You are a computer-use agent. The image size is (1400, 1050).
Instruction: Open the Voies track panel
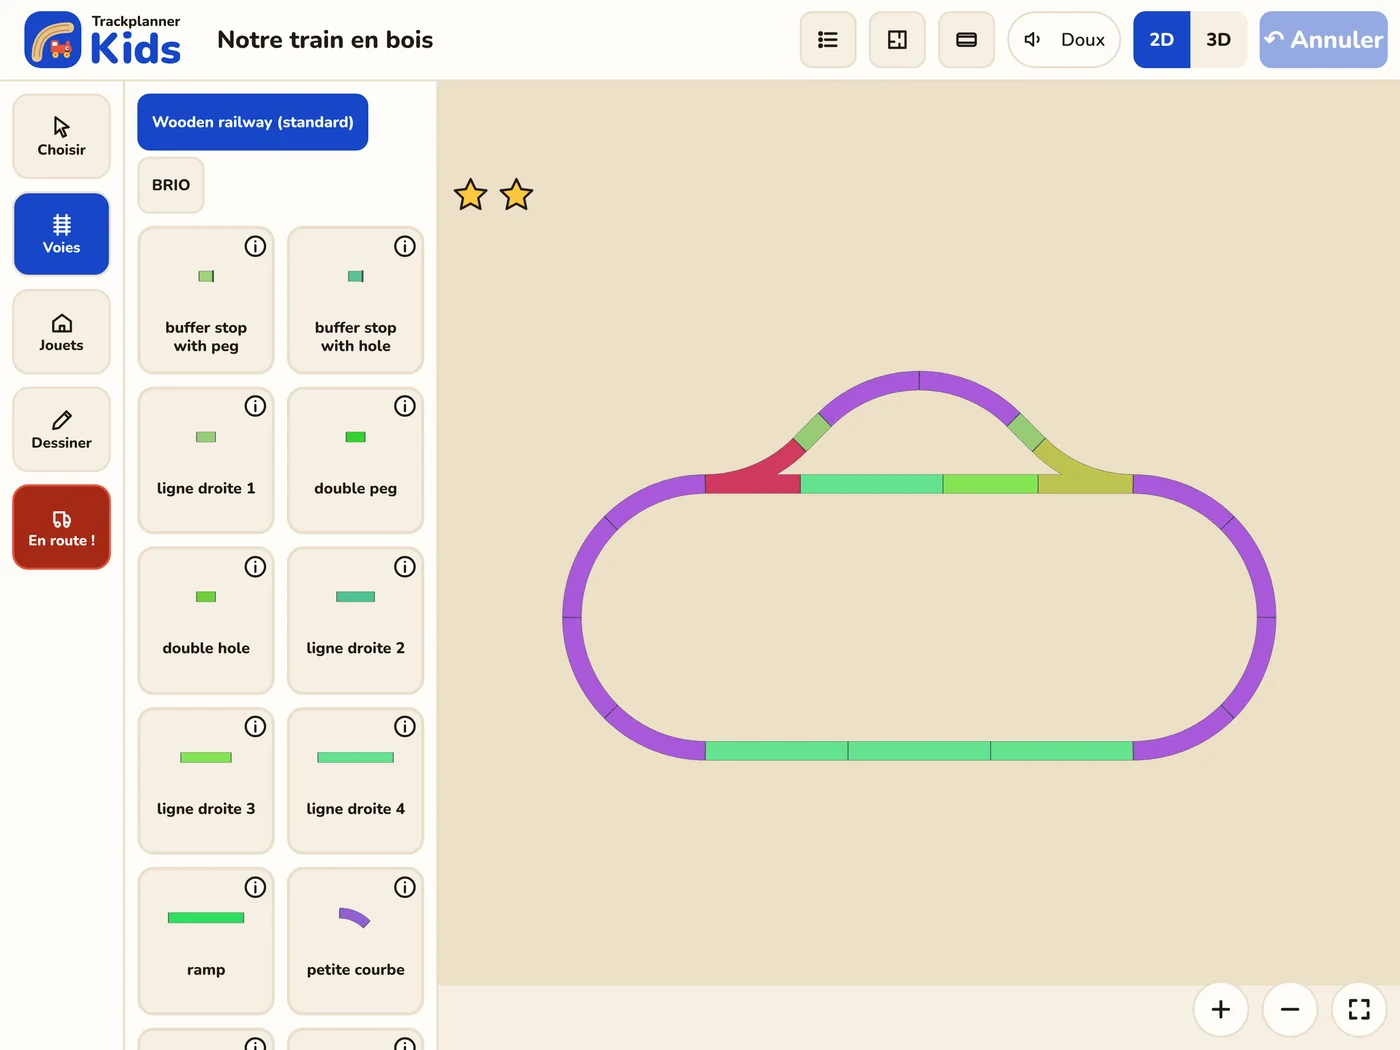(61, 234)
